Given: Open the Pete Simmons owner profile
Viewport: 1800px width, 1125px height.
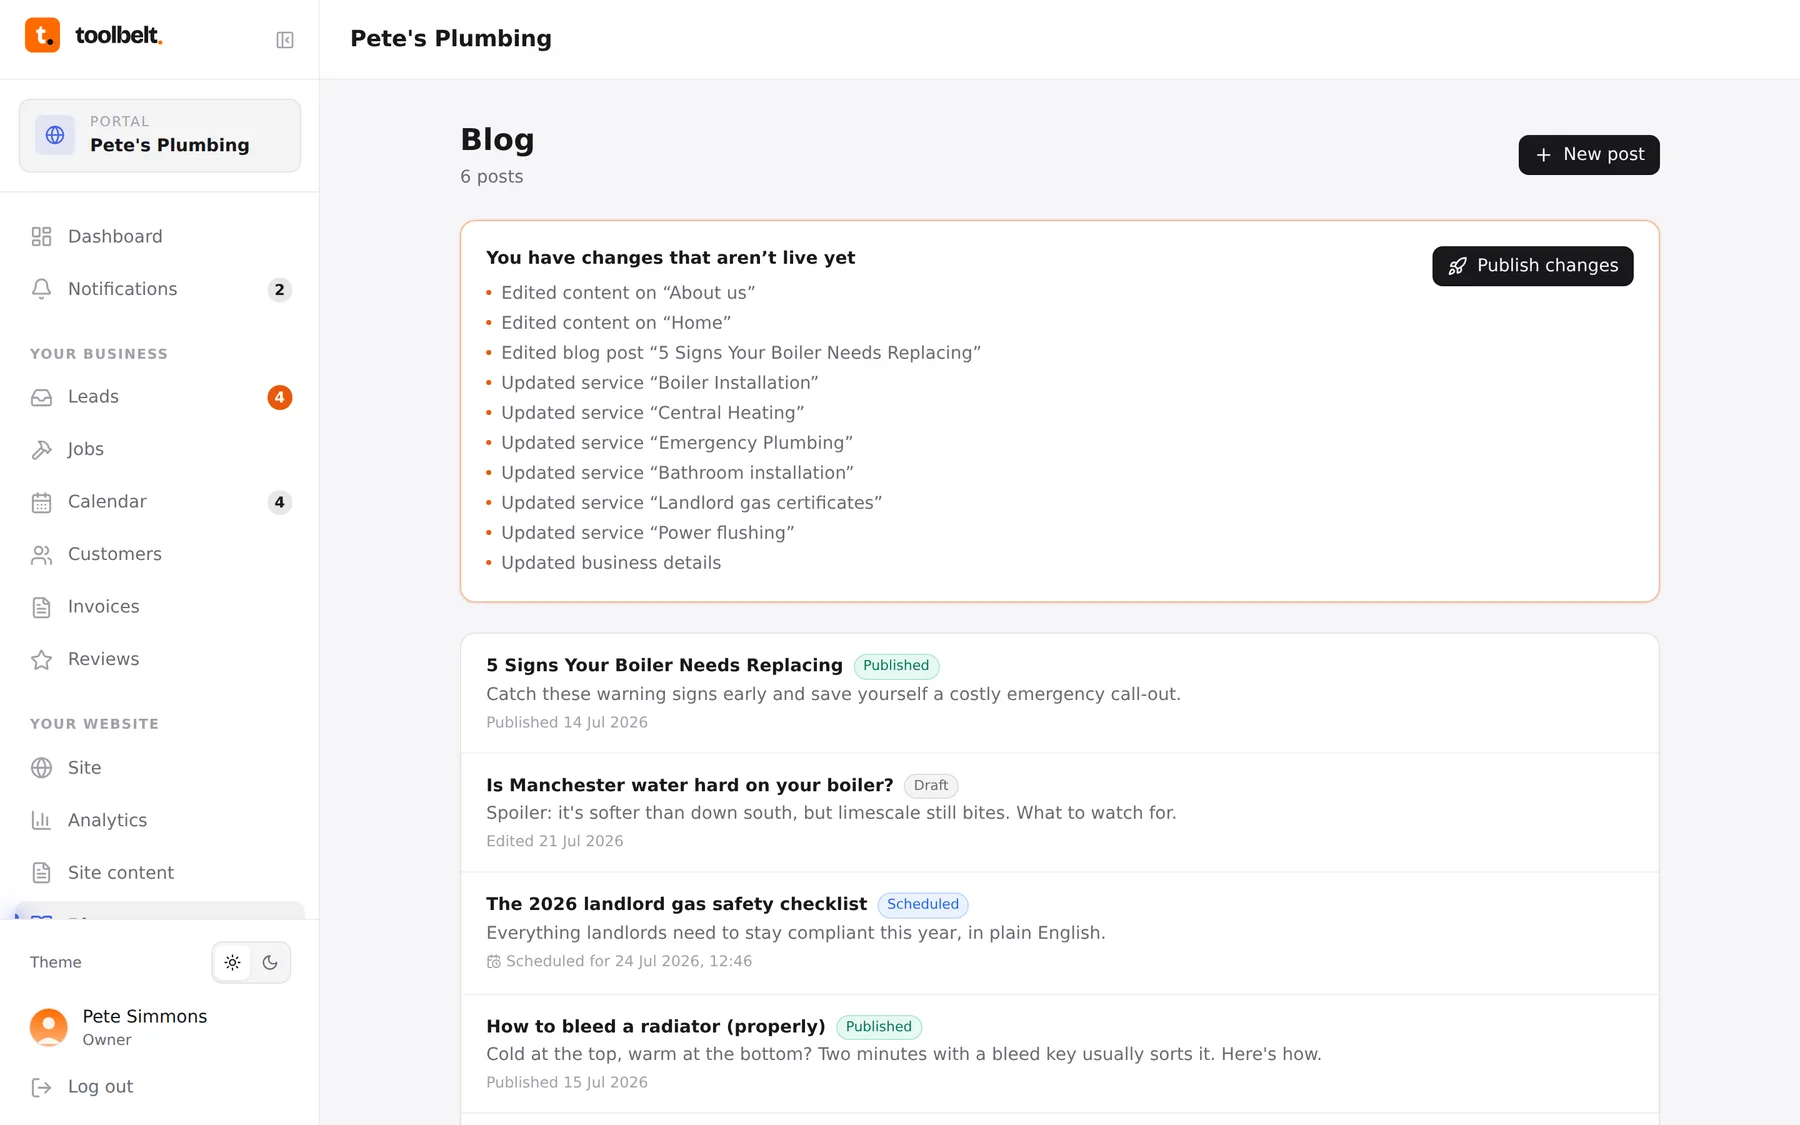Looking at the screenshot, I should [160, 1027].
